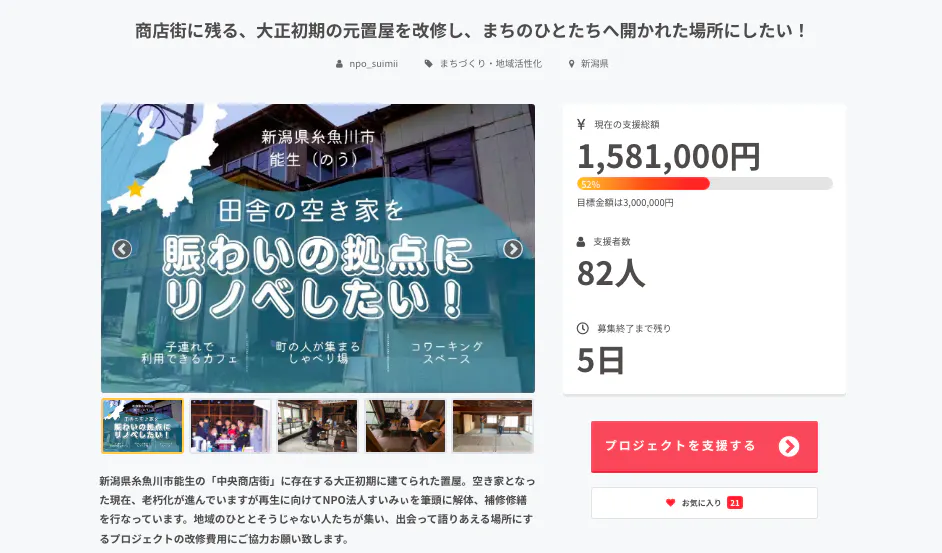Click the arrow icon in the プロジェクトを支援する button

pyautogui.click(x=789, y=446)
